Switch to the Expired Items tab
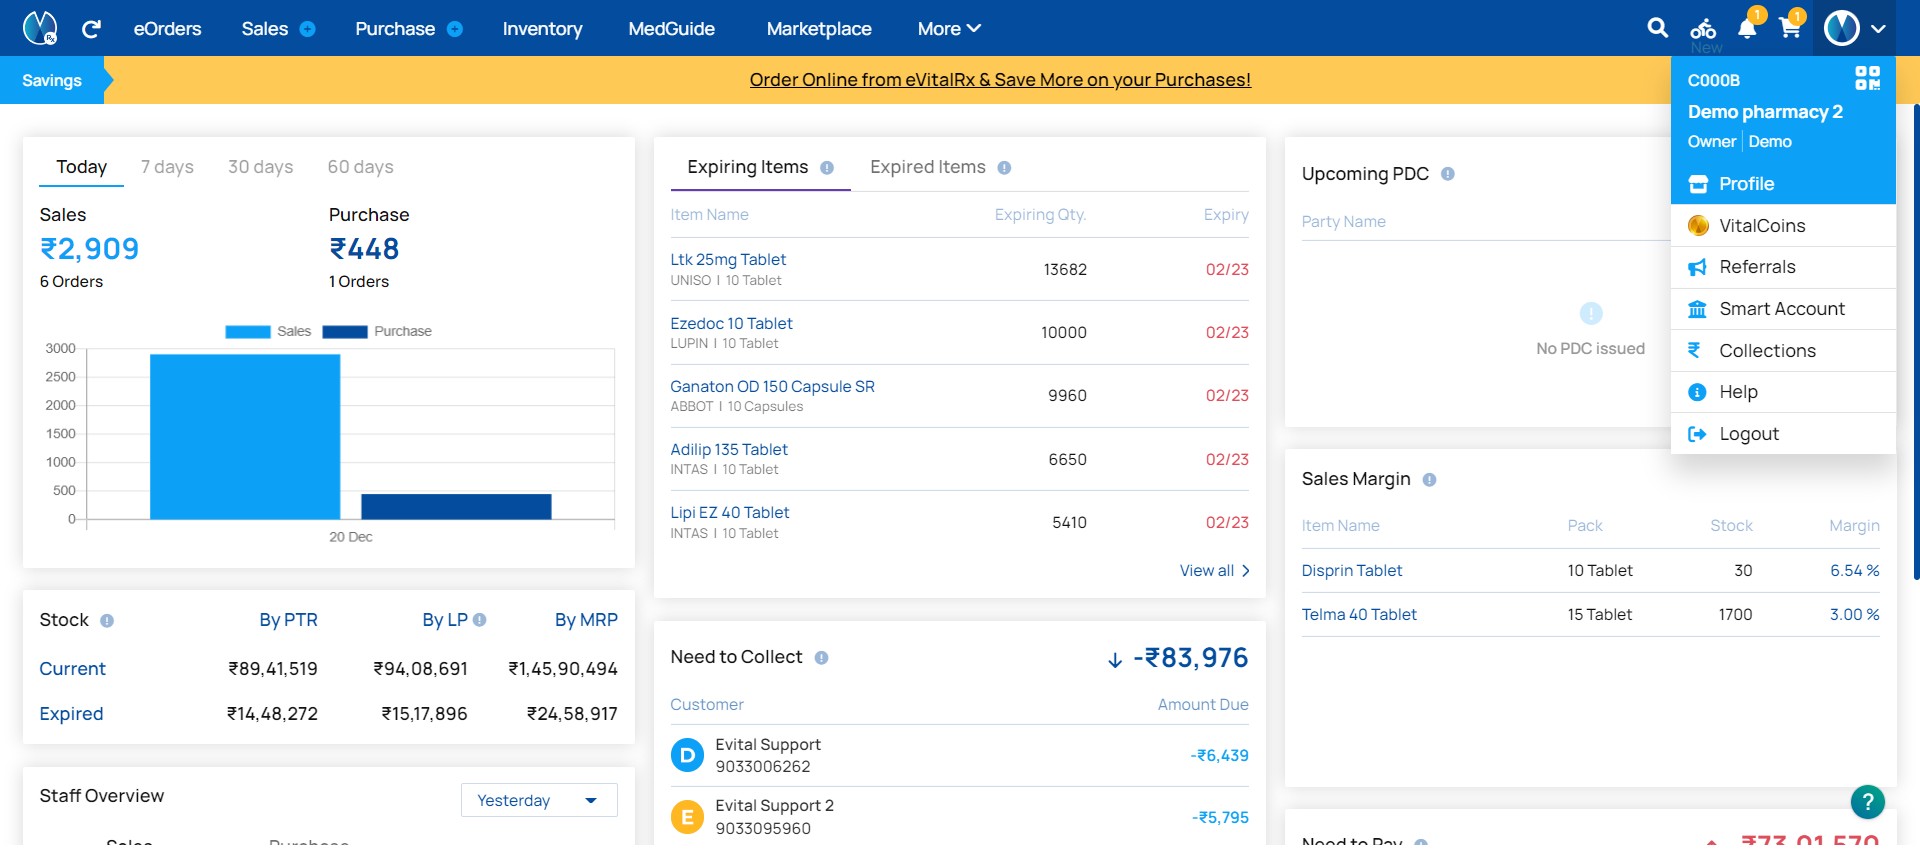The height and width of the screenshot is (854, 1920). click(927, 167)
